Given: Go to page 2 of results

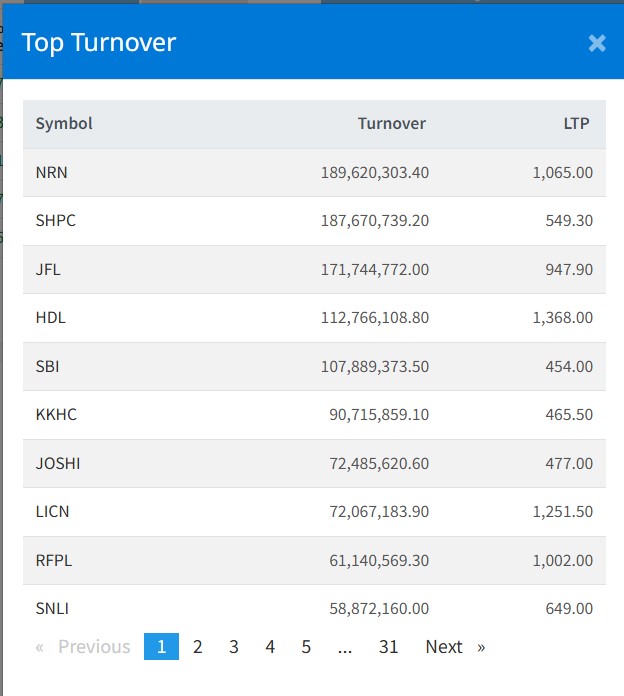Looking at the screenshot, I should coord(198,647).
